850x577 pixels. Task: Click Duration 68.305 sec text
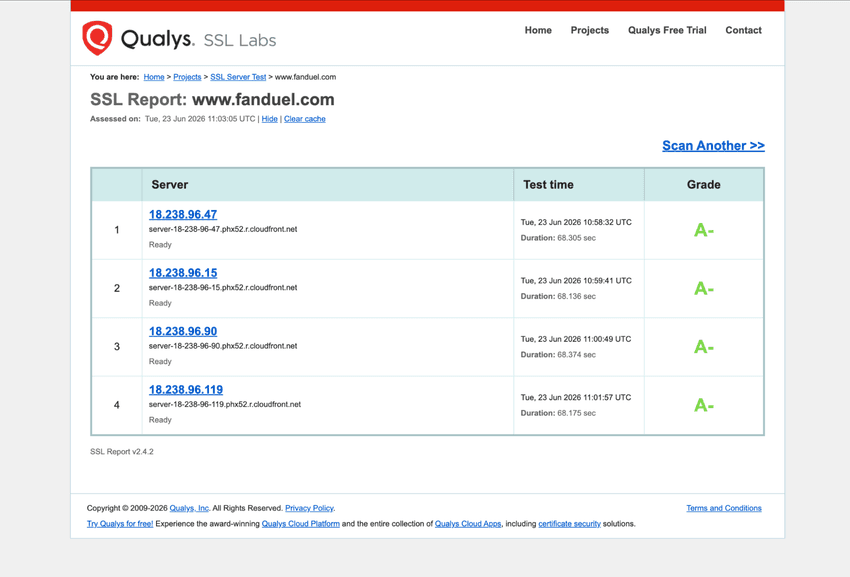coord(558,238)
